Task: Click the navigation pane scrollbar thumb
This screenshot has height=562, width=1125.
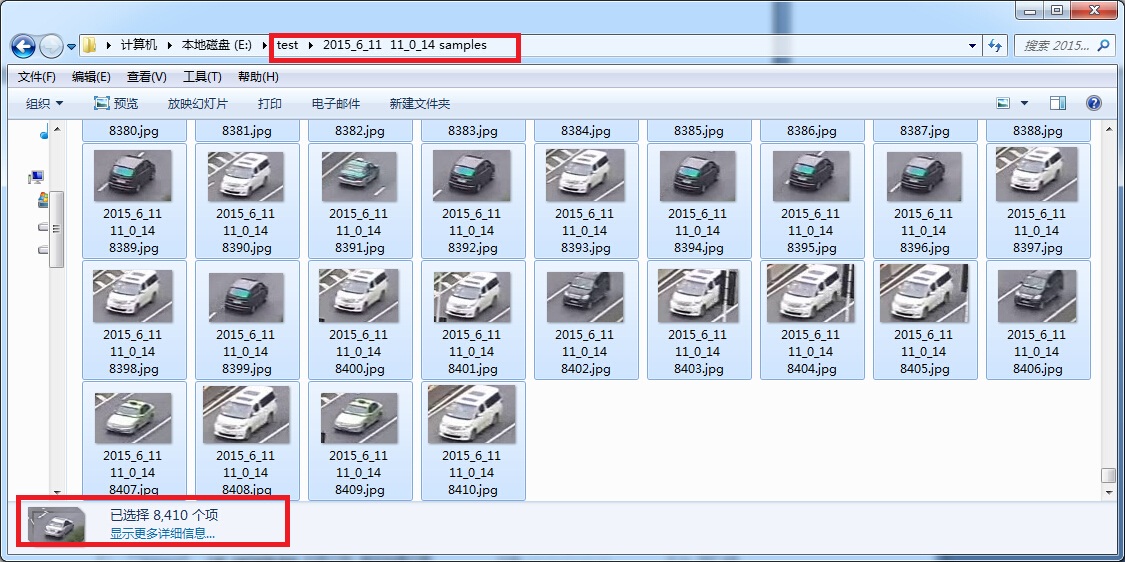Action: (57, 229)
